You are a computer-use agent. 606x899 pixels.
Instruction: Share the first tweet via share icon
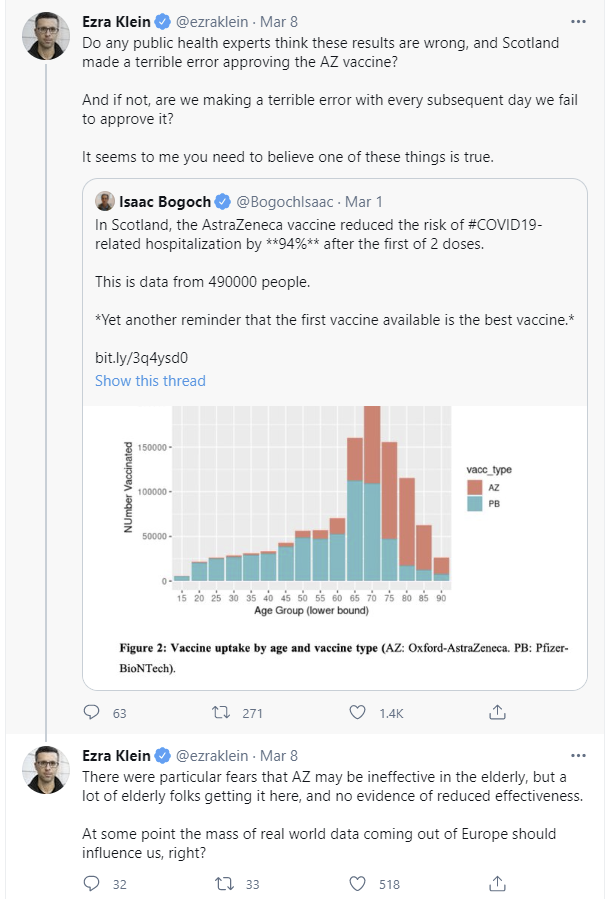point(496,713)
